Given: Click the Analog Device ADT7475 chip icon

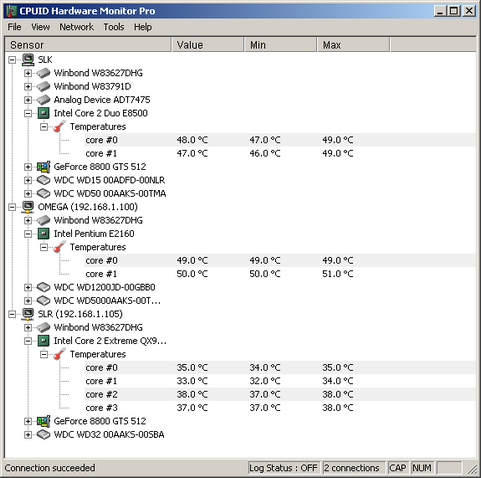Looking at the screenshot, I should tap(43, 100).
